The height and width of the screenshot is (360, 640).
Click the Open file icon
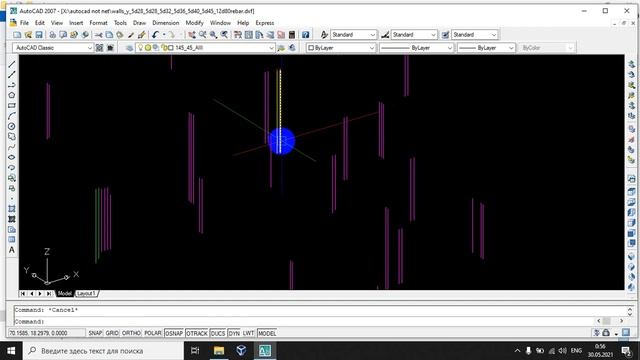(x=28, y=35)
